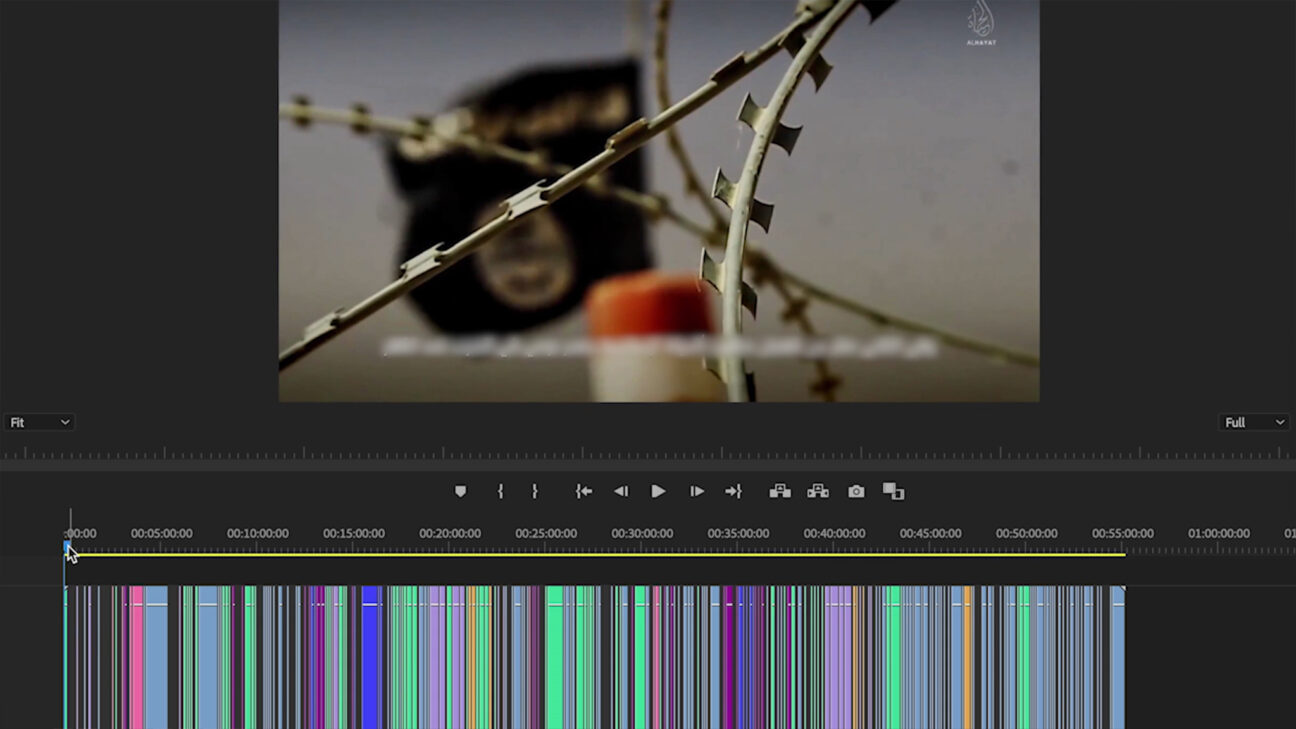The image size is (1296, 729).
Task: Capture a frame with the camera icon
Action: pos(856,491)
